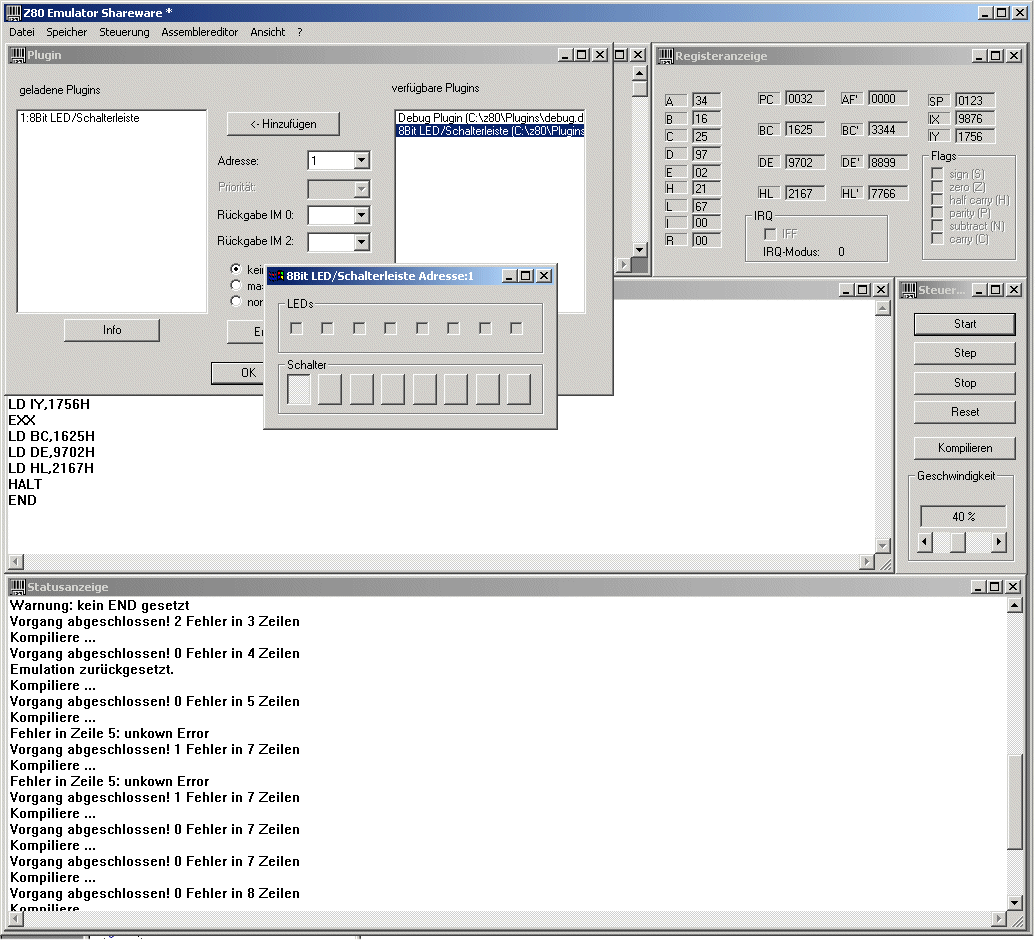Open the Datei menu
This screenshot has height=941, width=1035.
(x=22, y=32)
